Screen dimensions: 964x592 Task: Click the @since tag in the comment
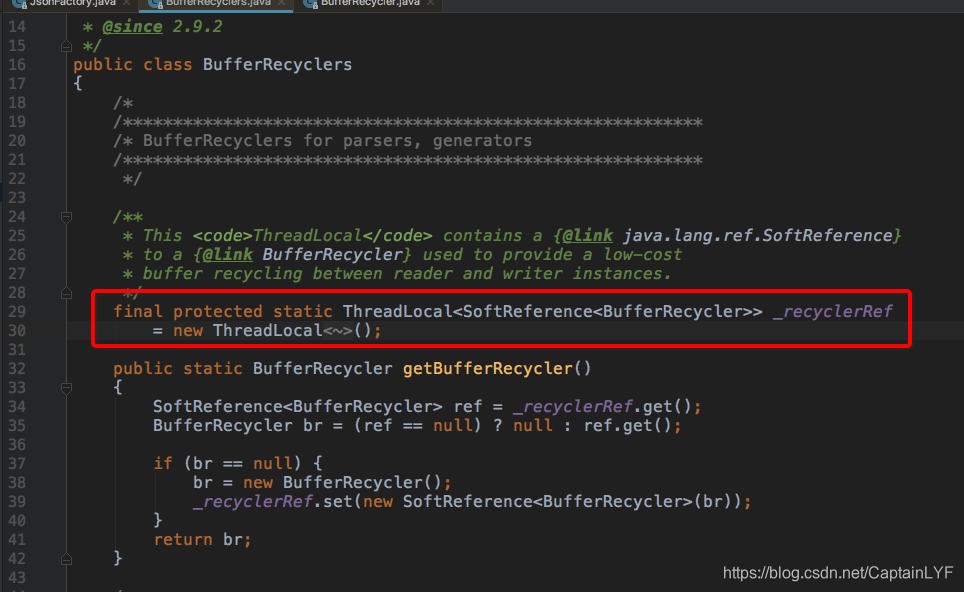coord(132,27)
